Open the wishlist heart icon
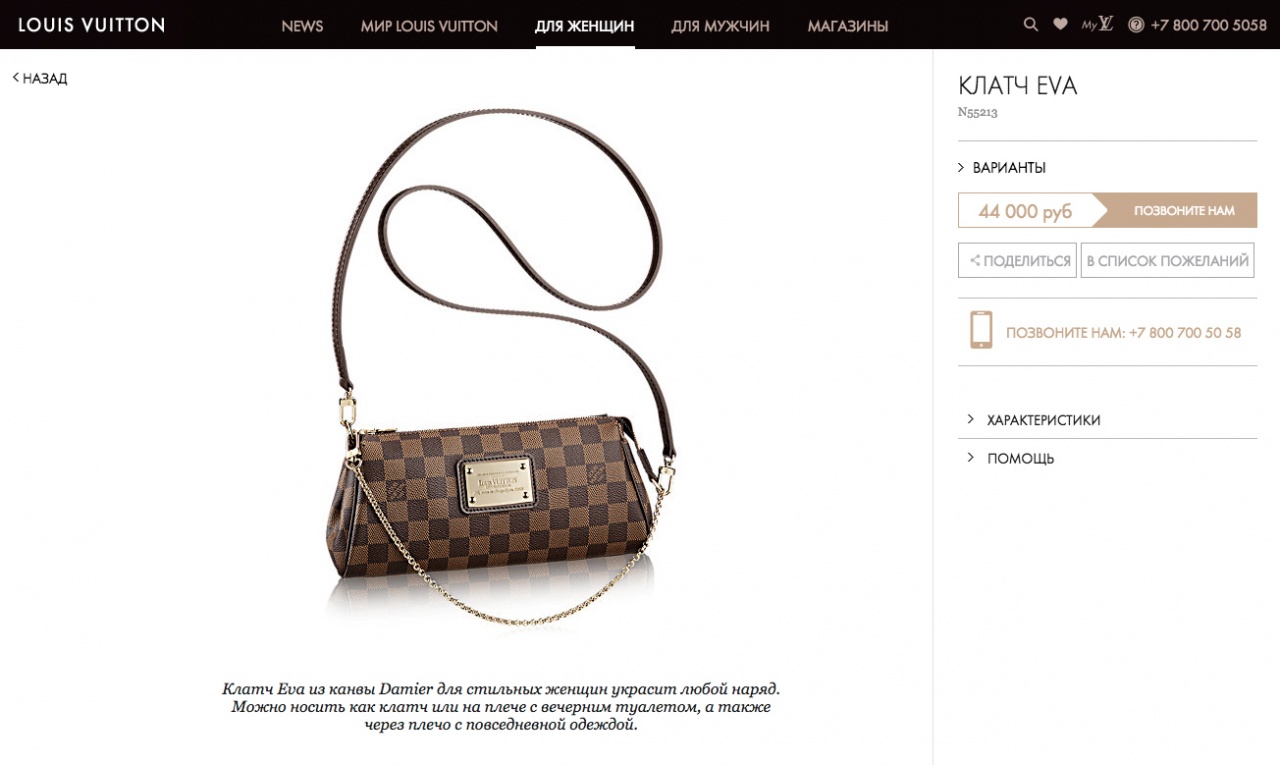Viewport: 1280px width, 765px height. (x=1060, y=25)
